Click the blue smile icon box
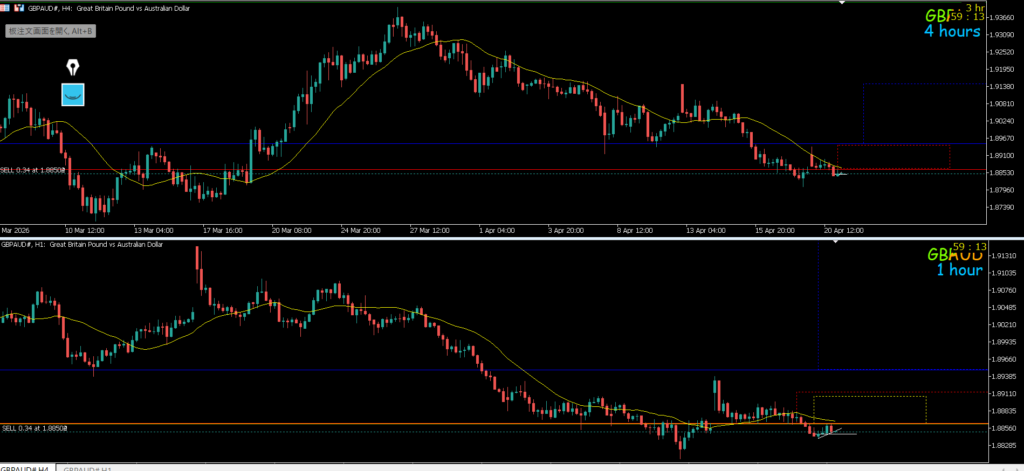 [73, 95]
